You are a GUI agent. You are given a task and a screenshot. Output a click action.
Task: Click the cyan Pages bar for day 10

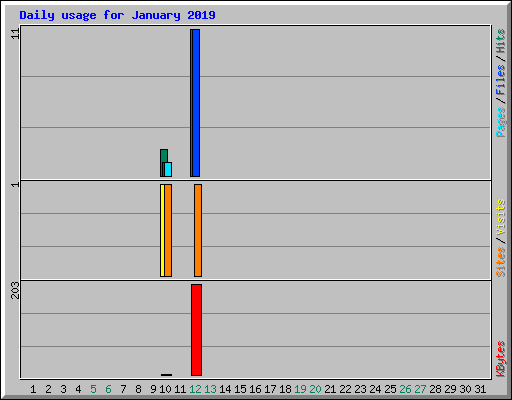click(168, 169)
